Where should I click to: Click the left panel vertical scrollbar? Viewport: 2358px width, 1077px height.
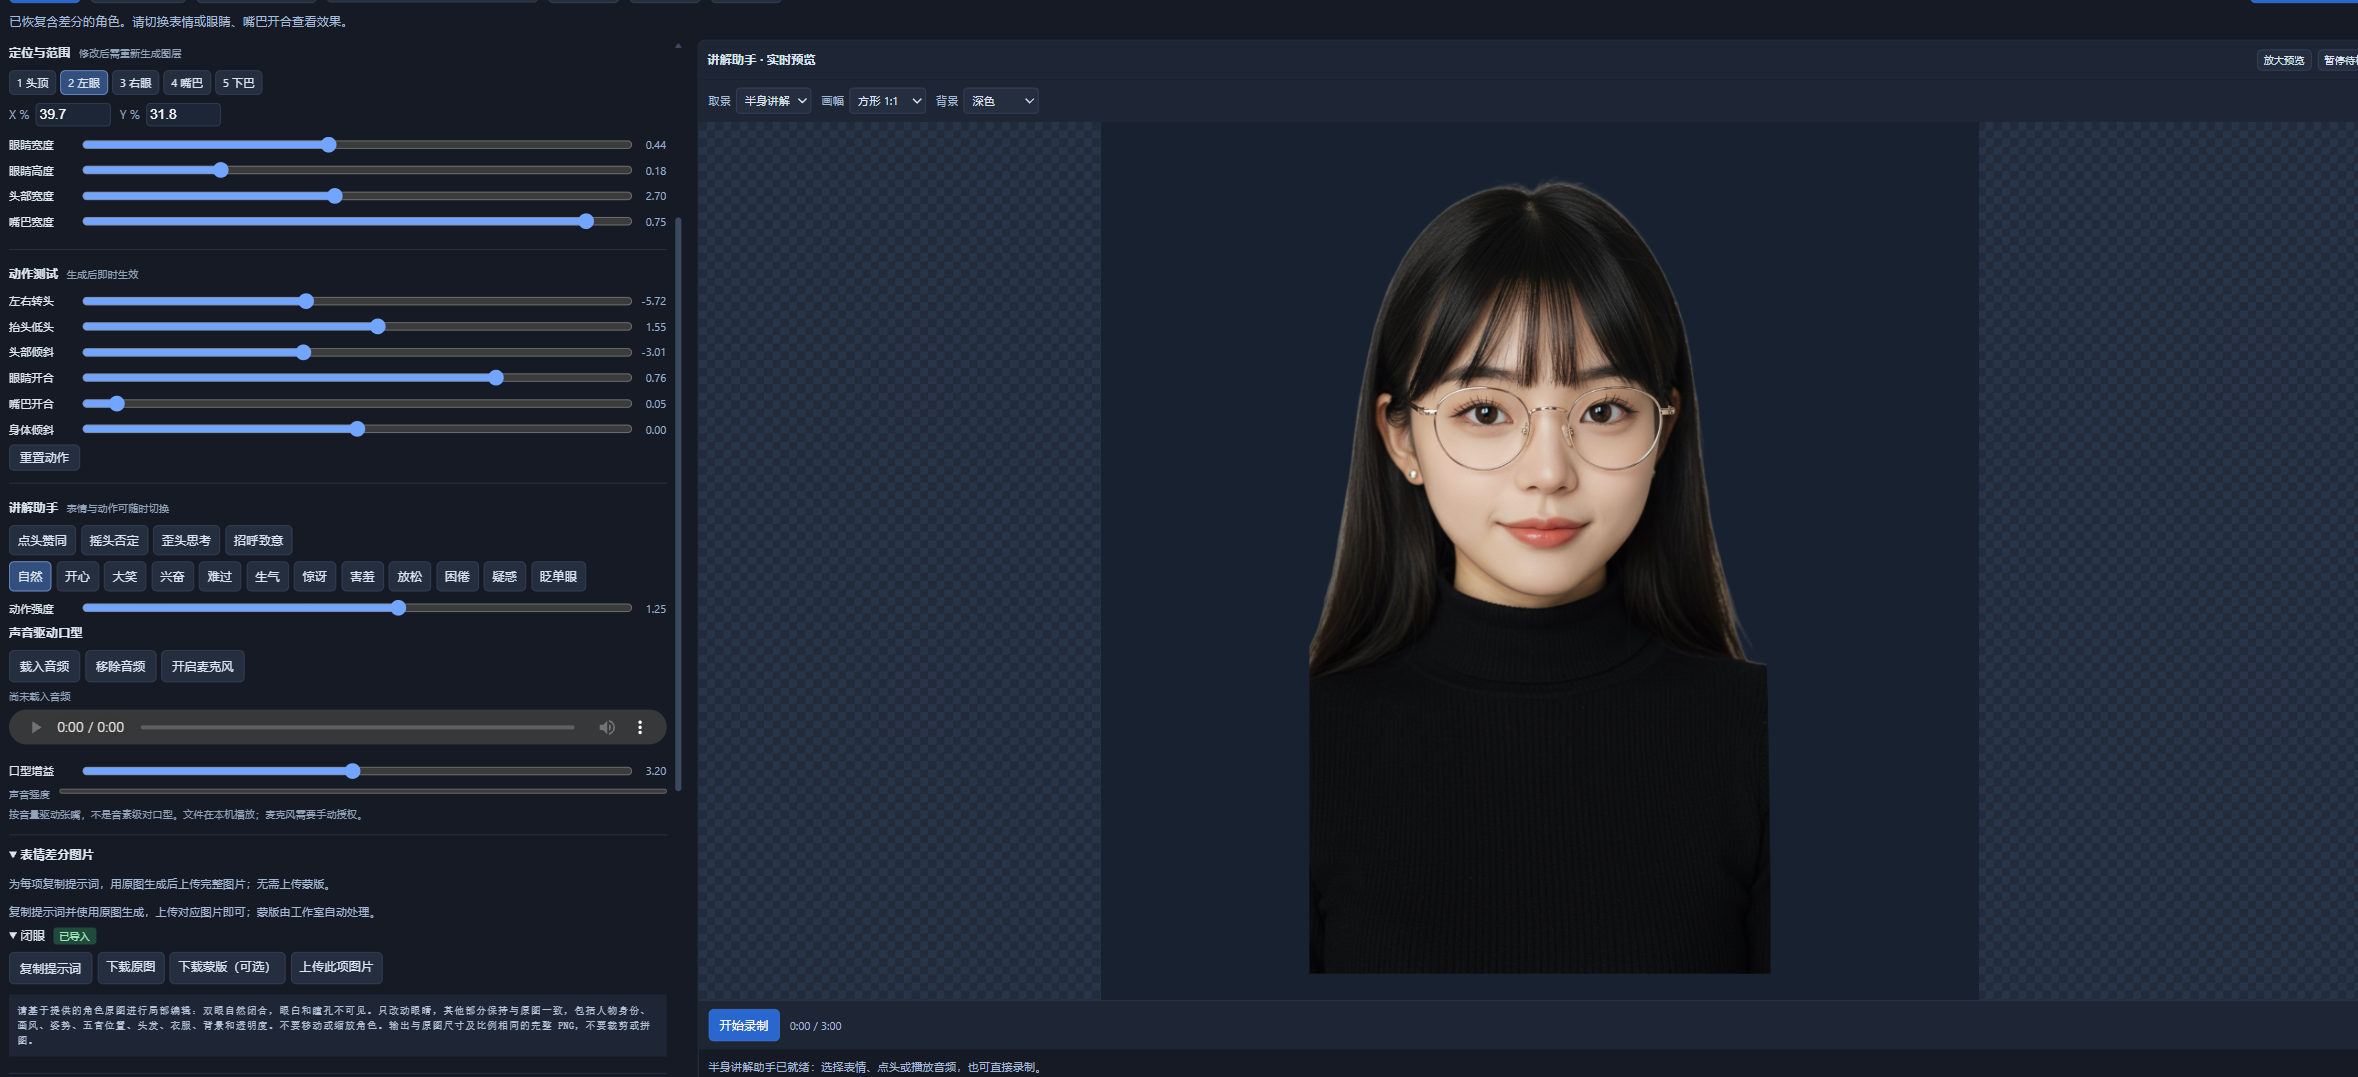click(x=679, y=504)
